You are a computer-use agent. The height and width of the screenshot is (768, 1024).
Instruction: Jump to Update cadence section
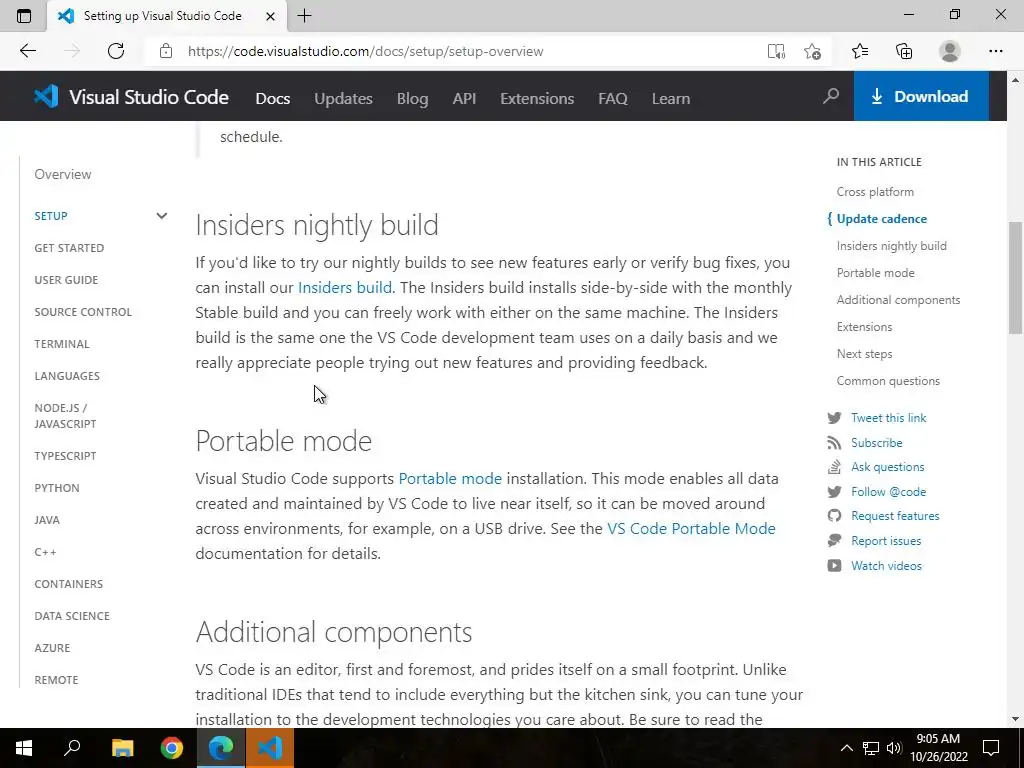(882, 219)
